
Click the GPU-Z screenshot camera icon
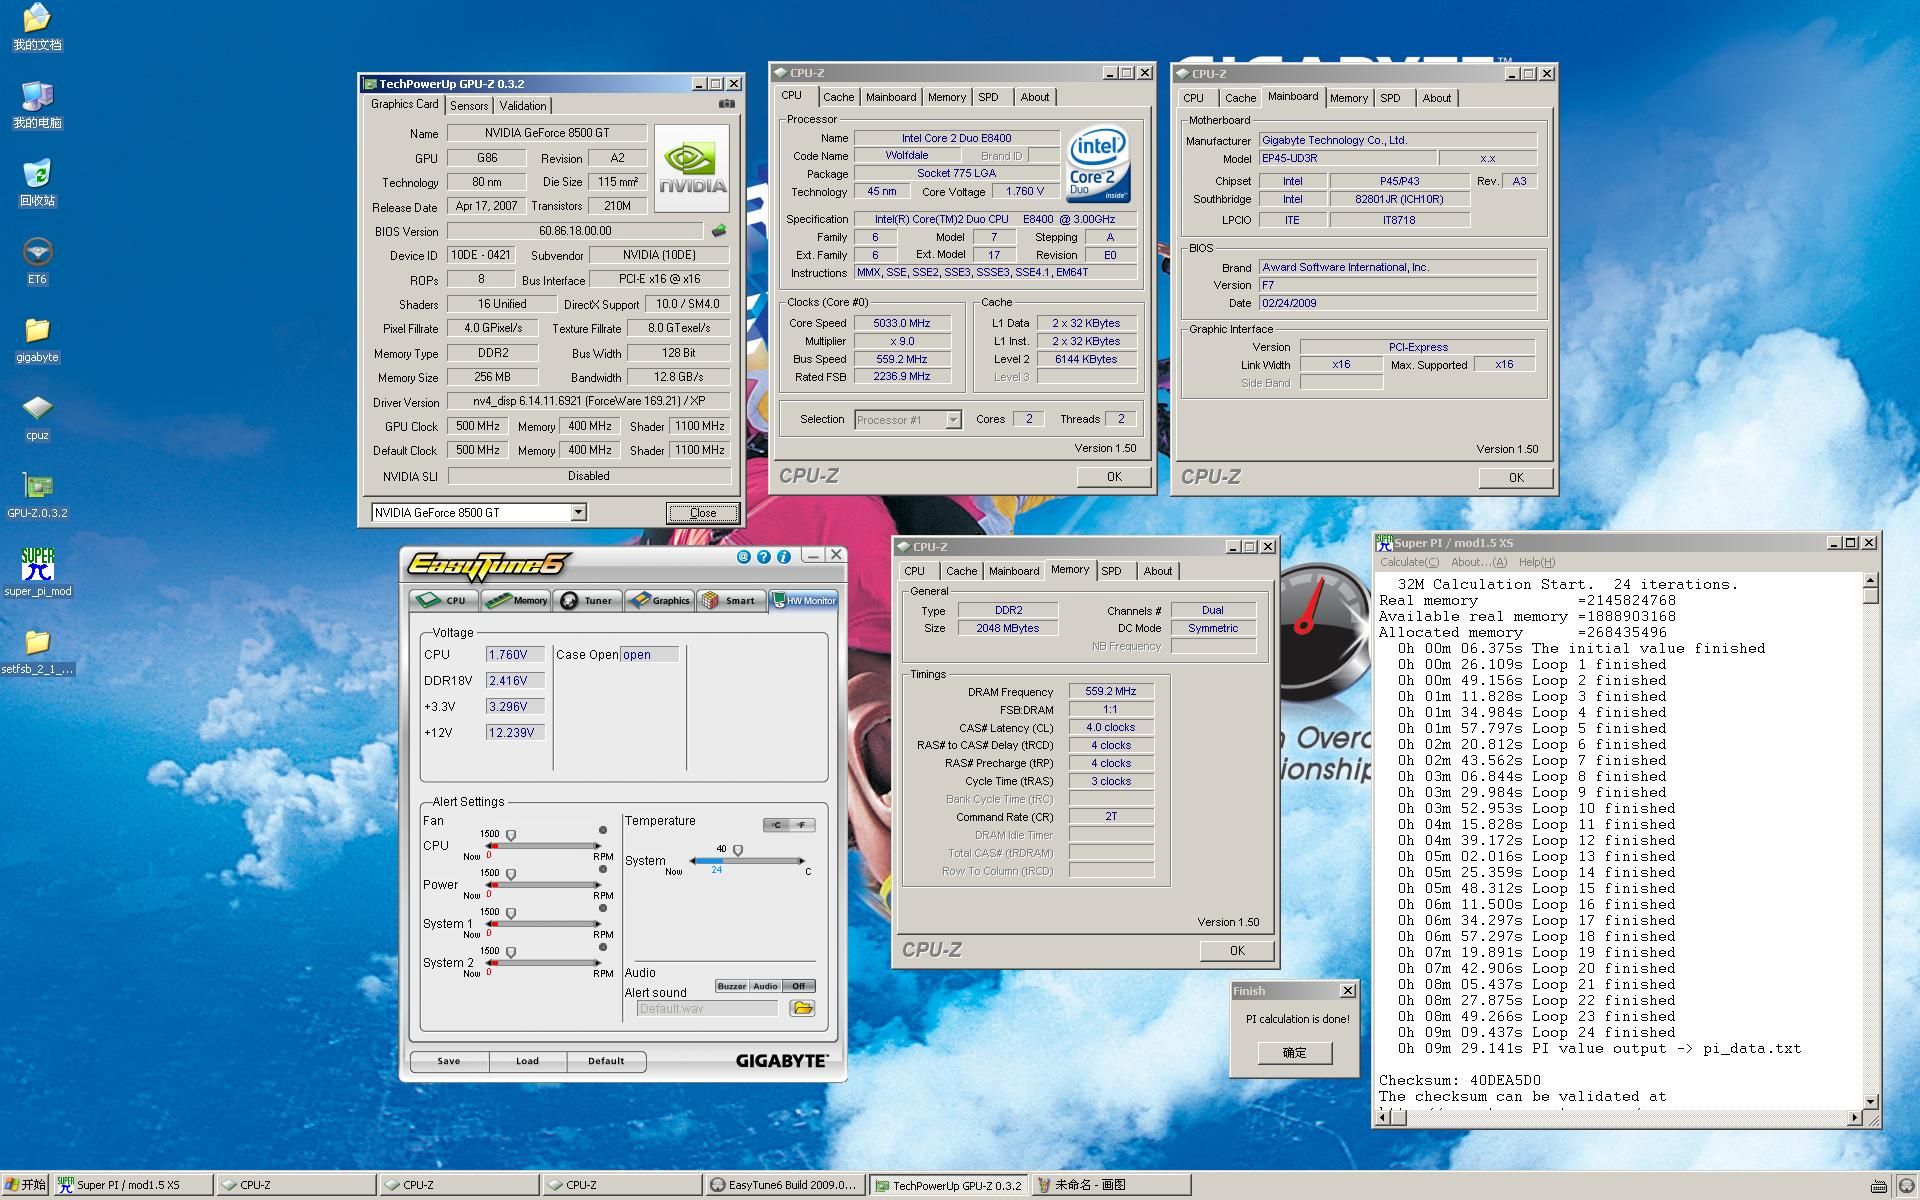point(727,104)
